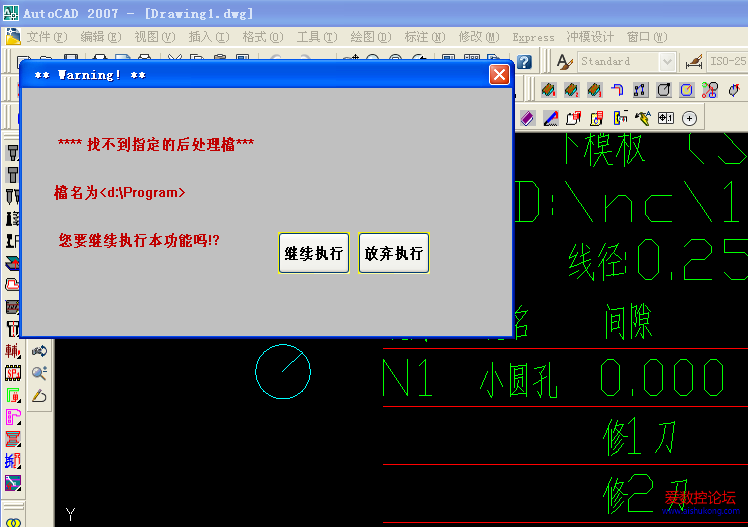Open the 格式(O) menu

(263, 37)
